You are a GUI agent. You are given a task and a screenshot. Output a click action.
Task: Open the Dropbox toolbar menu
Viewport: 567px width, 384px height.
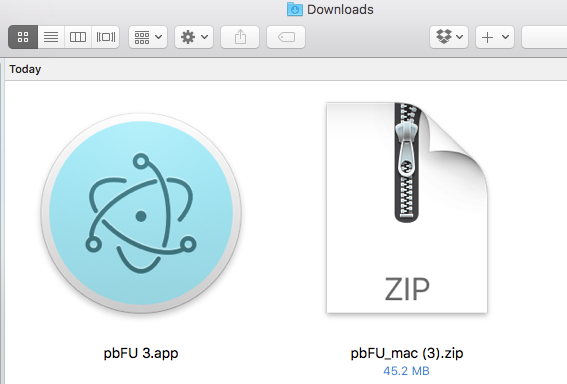449,37
